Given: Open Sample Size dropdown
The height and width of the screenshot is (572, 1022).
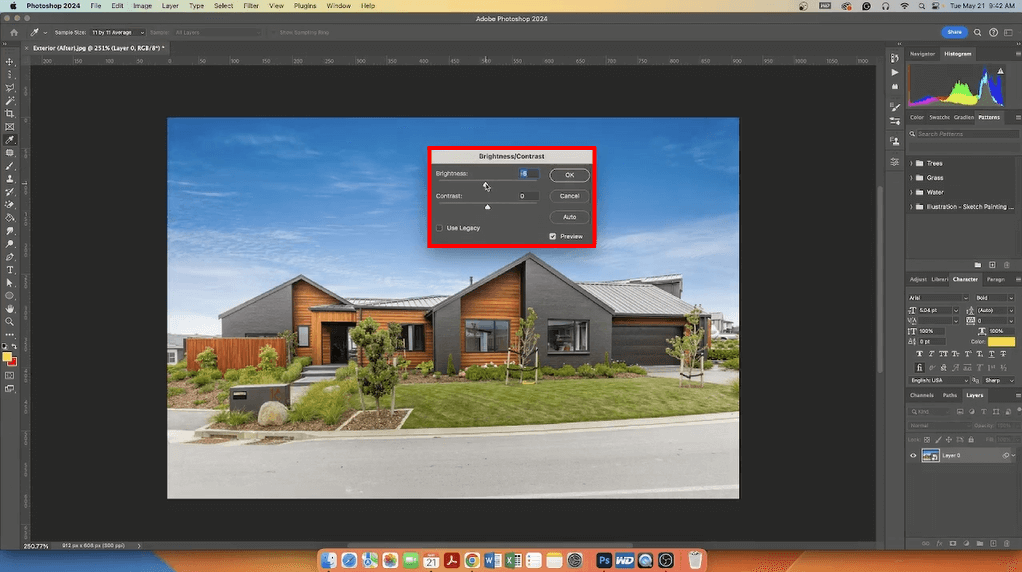Looking at the screenshot, I should tap(118, 33).
